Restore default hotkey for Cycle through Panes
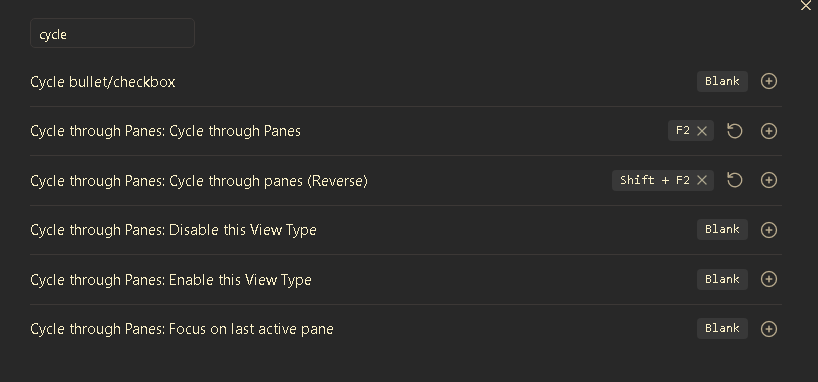Screen dimensions: 818x382 (735, 131)
